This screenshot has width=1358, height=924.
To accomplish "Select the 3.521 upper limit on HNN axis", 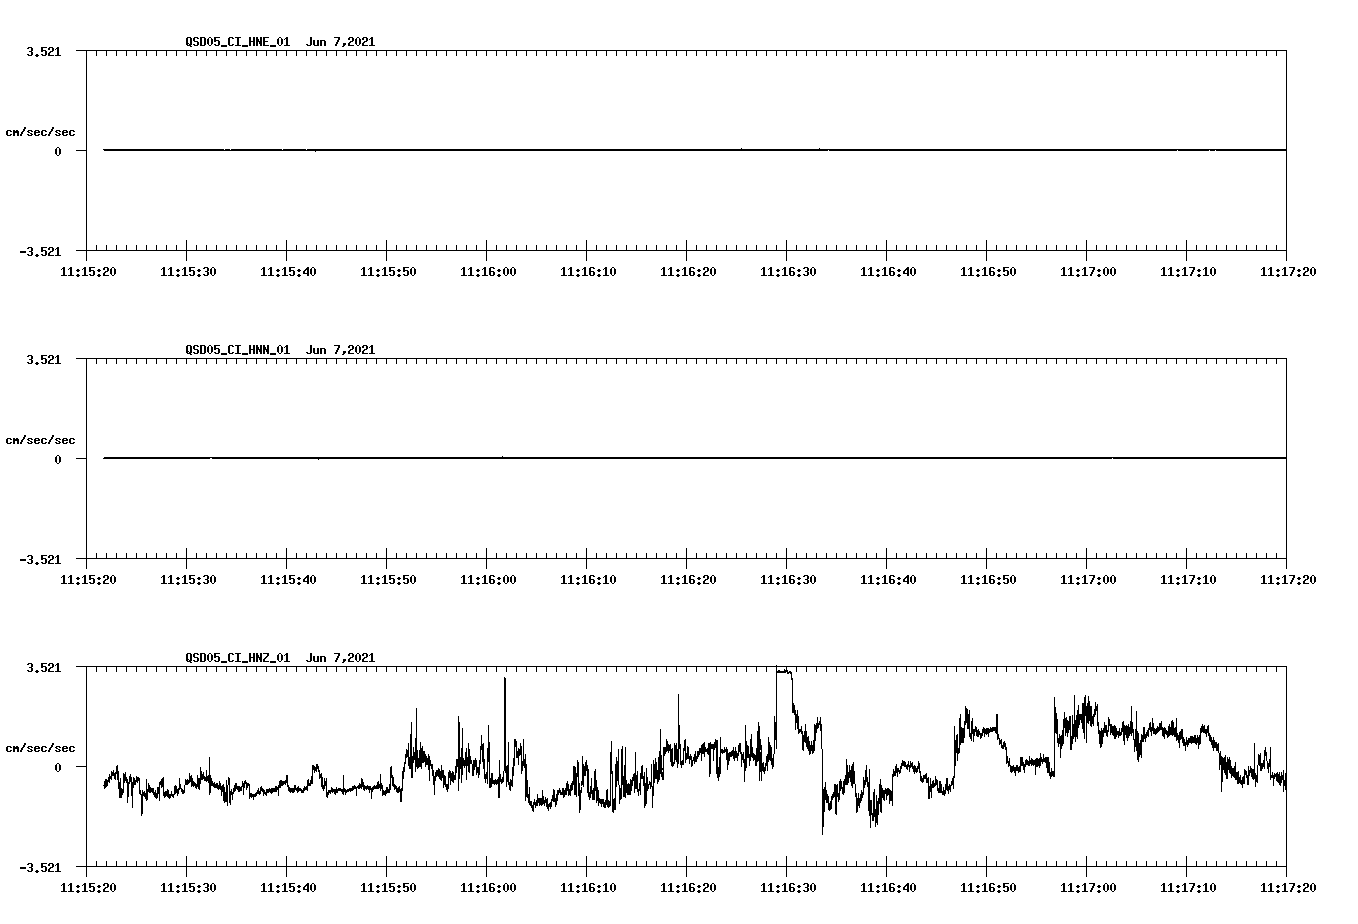I will [x=43, y=359].
